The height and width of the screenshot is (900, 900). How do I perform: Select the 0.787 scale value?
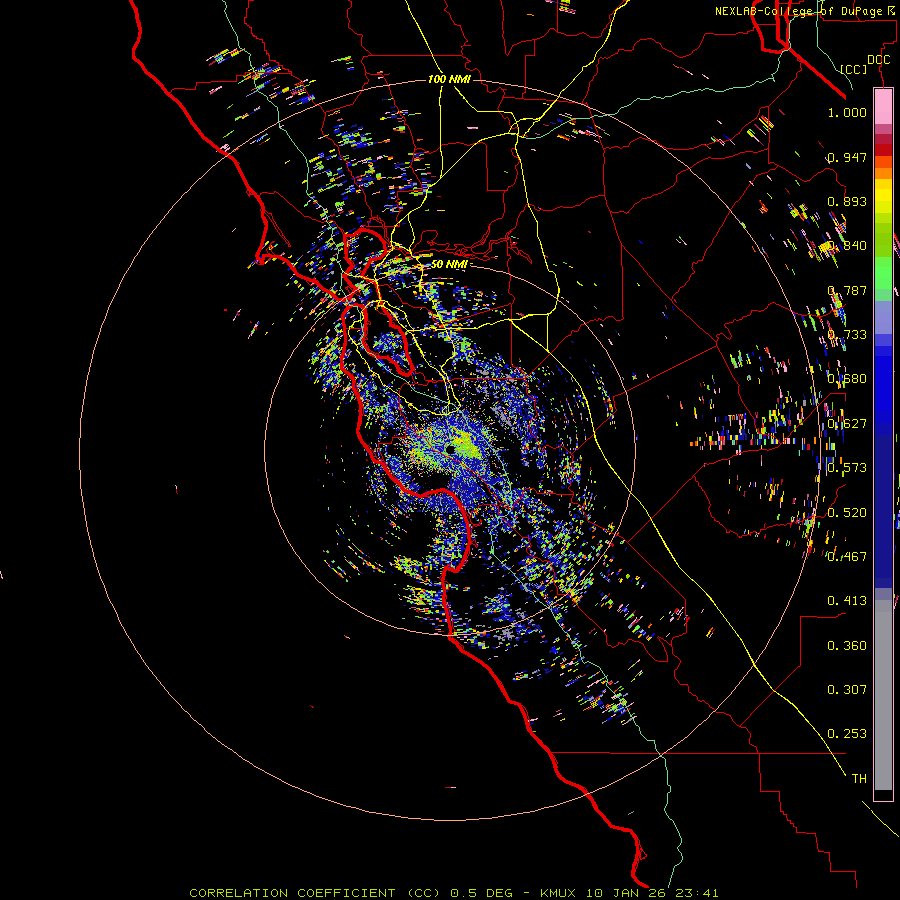[847, 290]
